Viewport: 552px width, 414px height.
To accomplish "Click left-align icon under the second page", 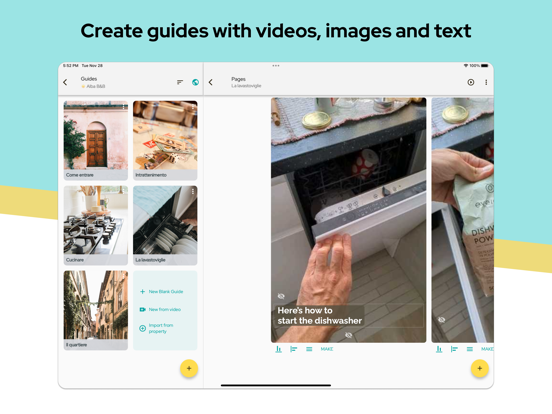I will [454, 349].
